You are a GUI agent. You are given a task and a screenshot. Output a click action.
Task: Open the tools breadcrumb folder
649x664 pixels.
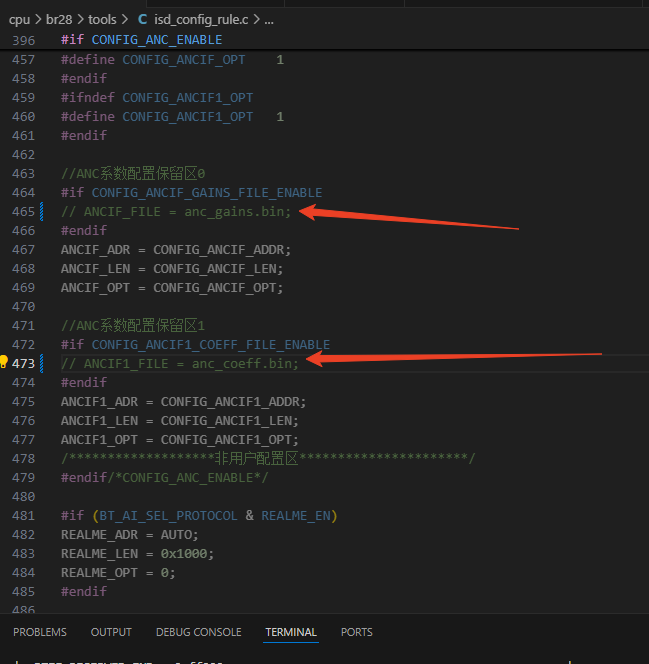[x=102, y=19]
